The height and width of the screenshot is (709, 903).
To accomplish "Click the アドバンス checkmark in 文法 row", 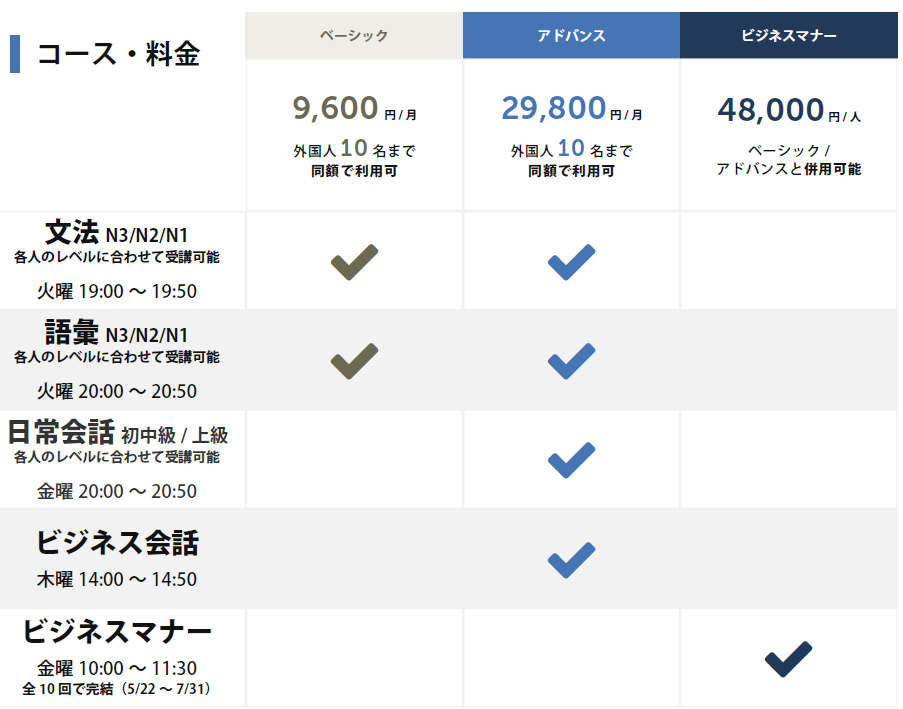I will click(571, 262).
